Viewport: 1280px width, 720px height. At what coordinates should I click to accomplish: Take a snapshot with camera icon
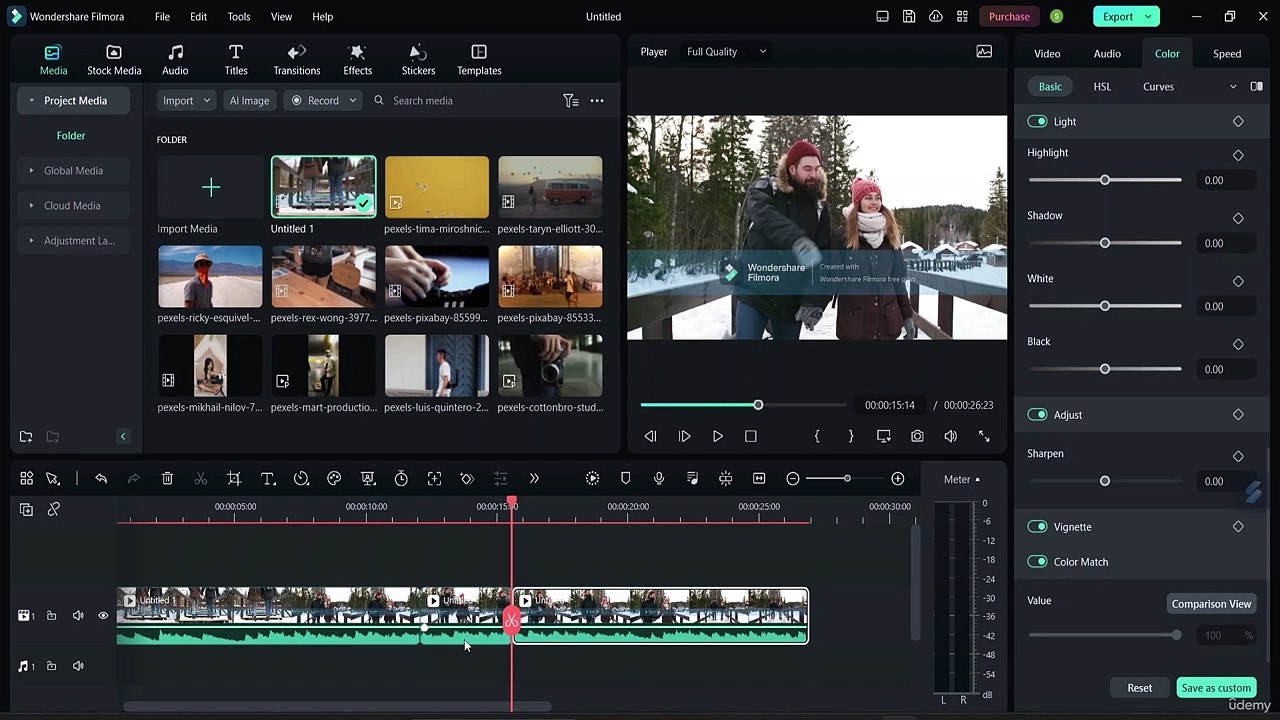point(917,436)
